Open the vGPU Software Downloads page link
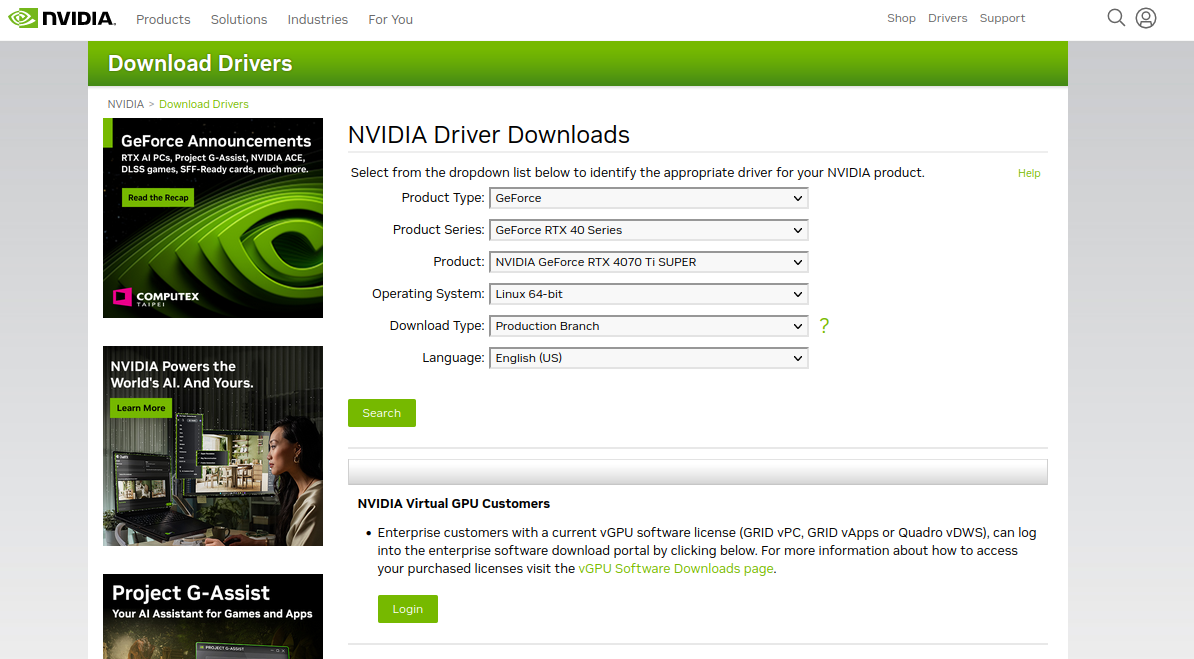Viewport: 1194px width, 659px height. point(675,568)
